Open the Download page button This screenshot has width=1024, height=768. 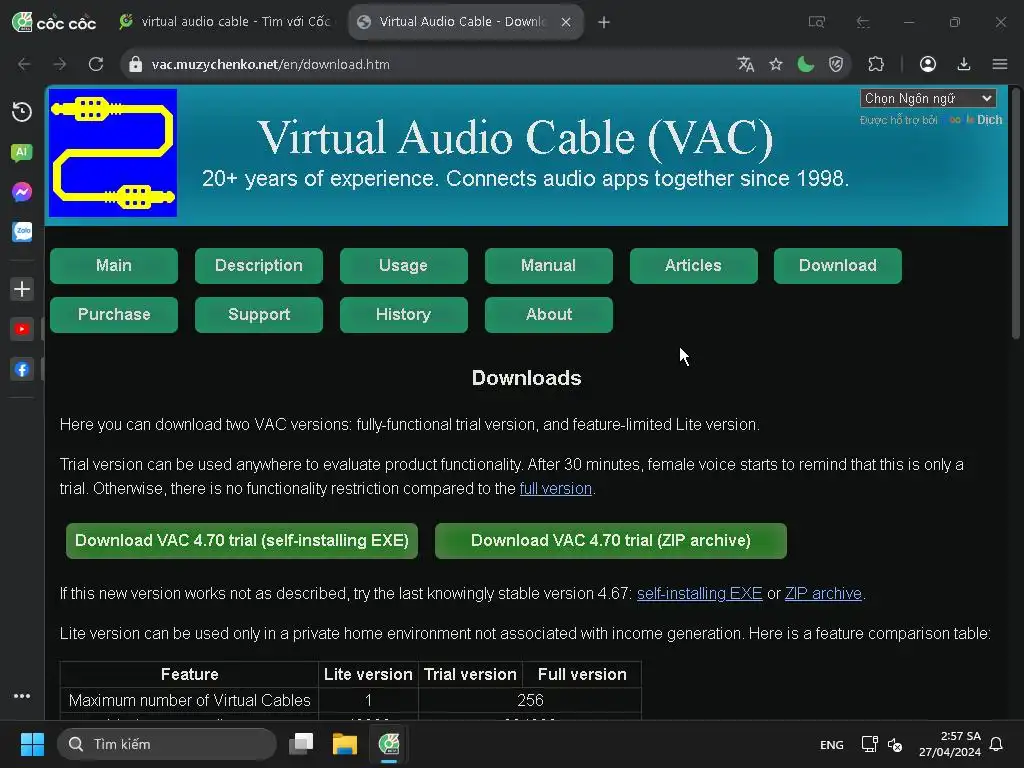pyautogui.click(x=838, y=266)
